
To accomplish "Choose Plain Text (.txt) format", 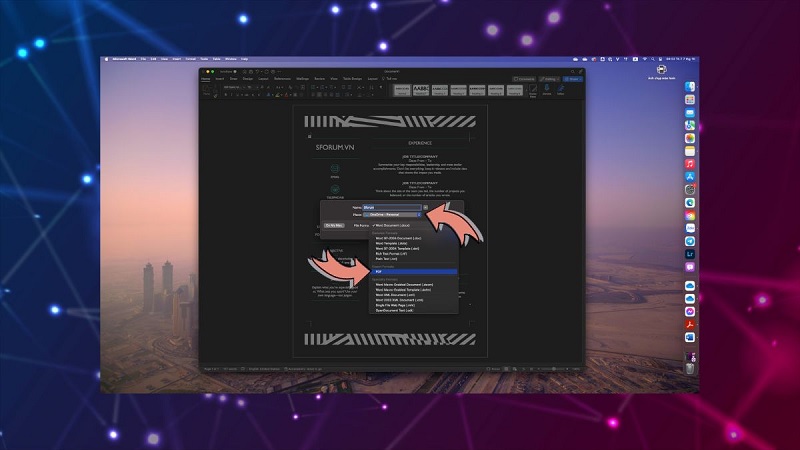I will click(x=386, y=259).
